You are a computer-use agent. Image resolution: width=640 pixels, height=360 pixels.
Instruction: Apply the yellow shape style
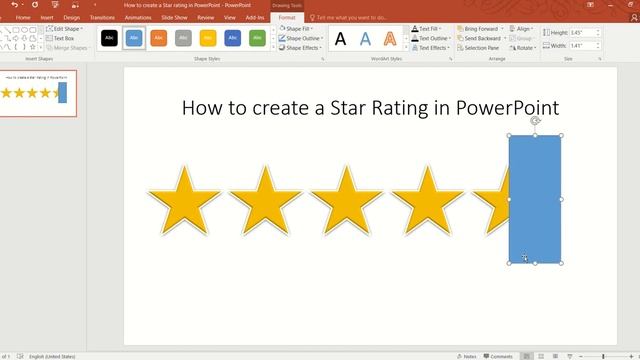point(208,38)
